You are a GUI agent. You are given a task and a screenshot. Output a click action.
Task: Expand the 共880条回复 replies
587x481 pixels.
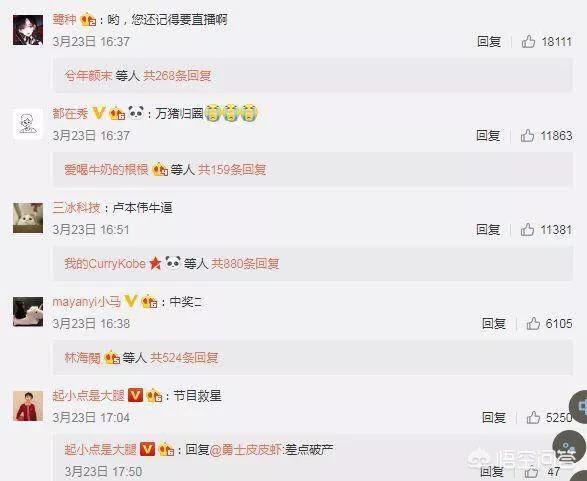[x=245, y=264]
